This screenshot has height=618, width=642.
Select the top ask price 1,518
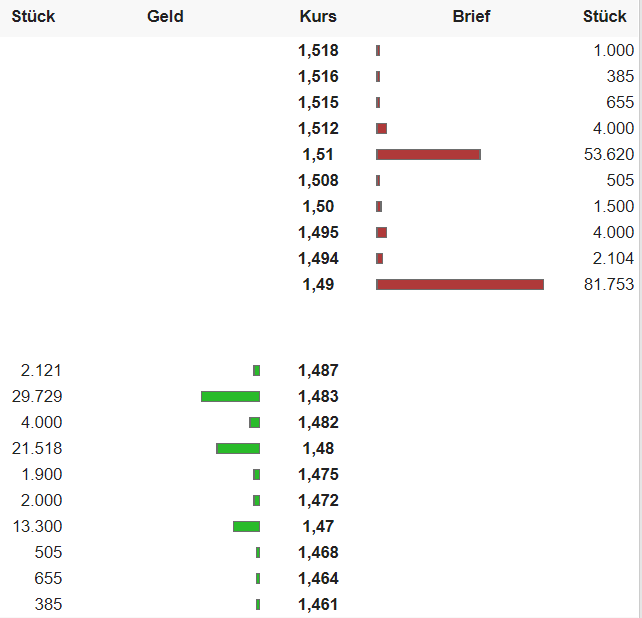coord(318,50)
